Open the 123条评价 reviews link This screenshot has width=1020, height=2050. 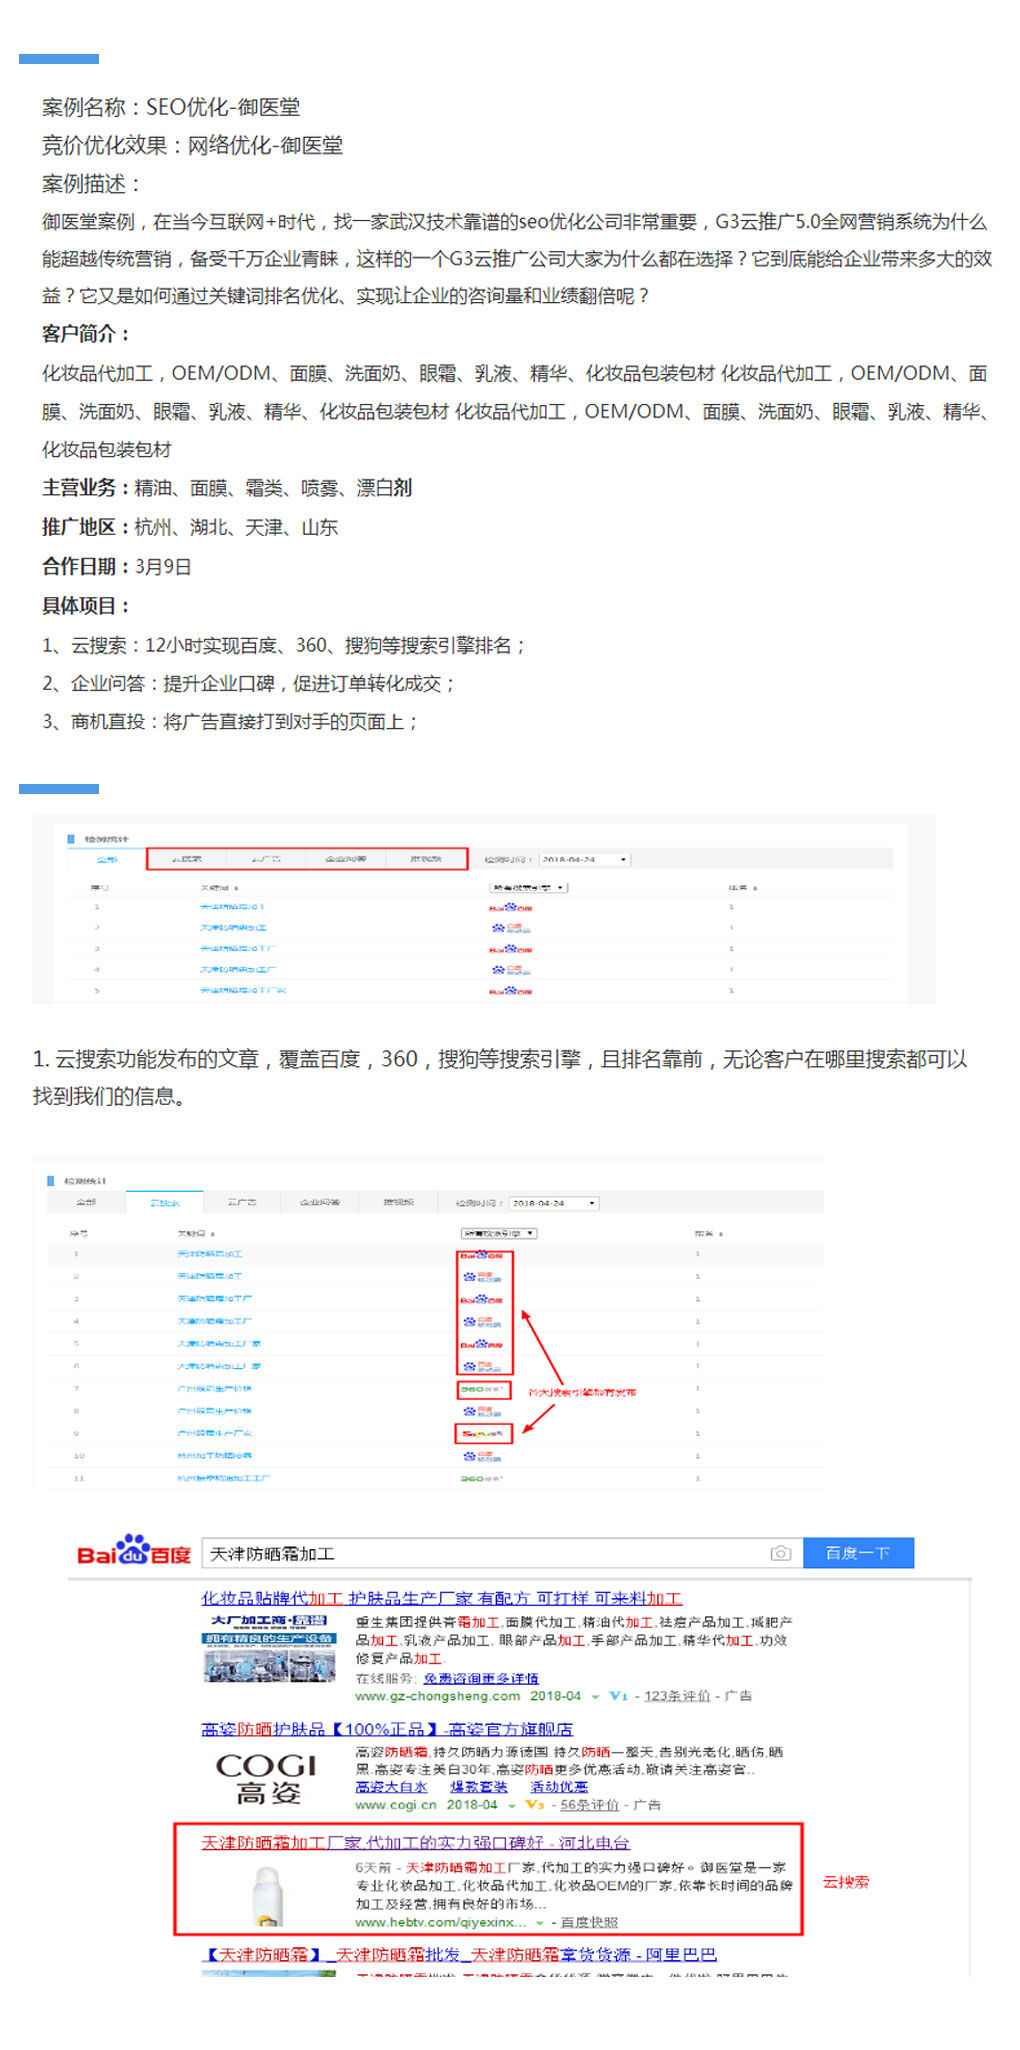point(677,1696)
